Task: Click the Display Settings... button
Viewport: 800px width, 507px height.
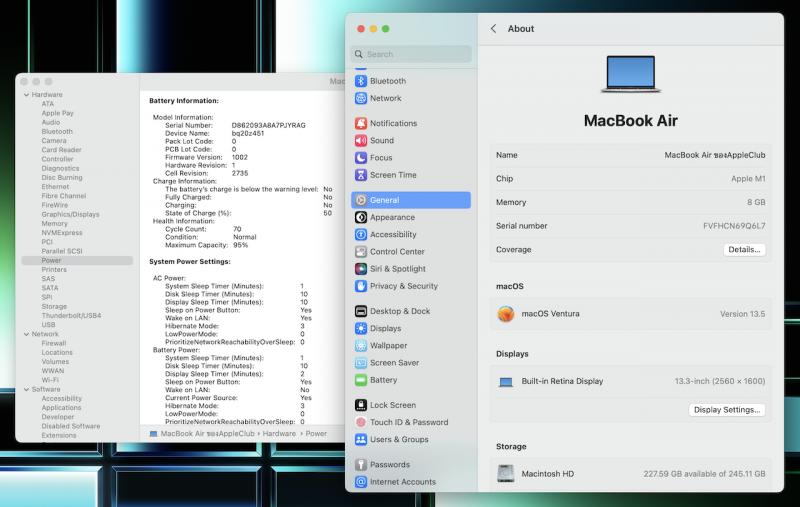Action: 728,410
